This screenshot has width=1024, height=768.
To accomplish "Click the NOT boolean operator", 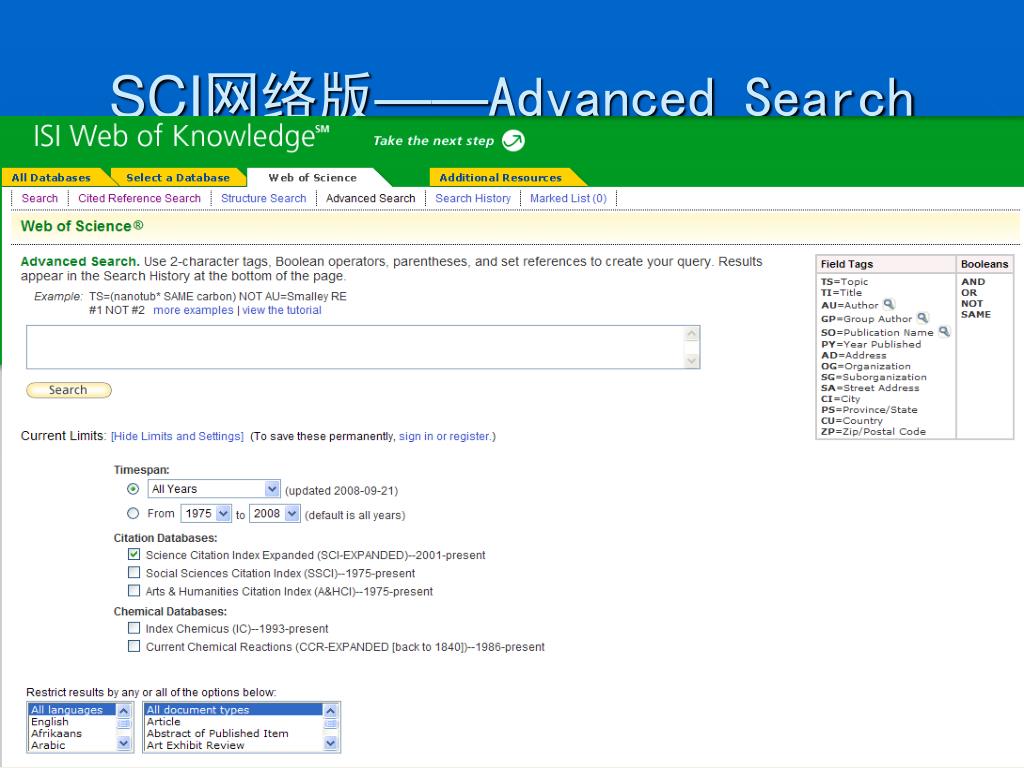I will [x=972, y=304].
